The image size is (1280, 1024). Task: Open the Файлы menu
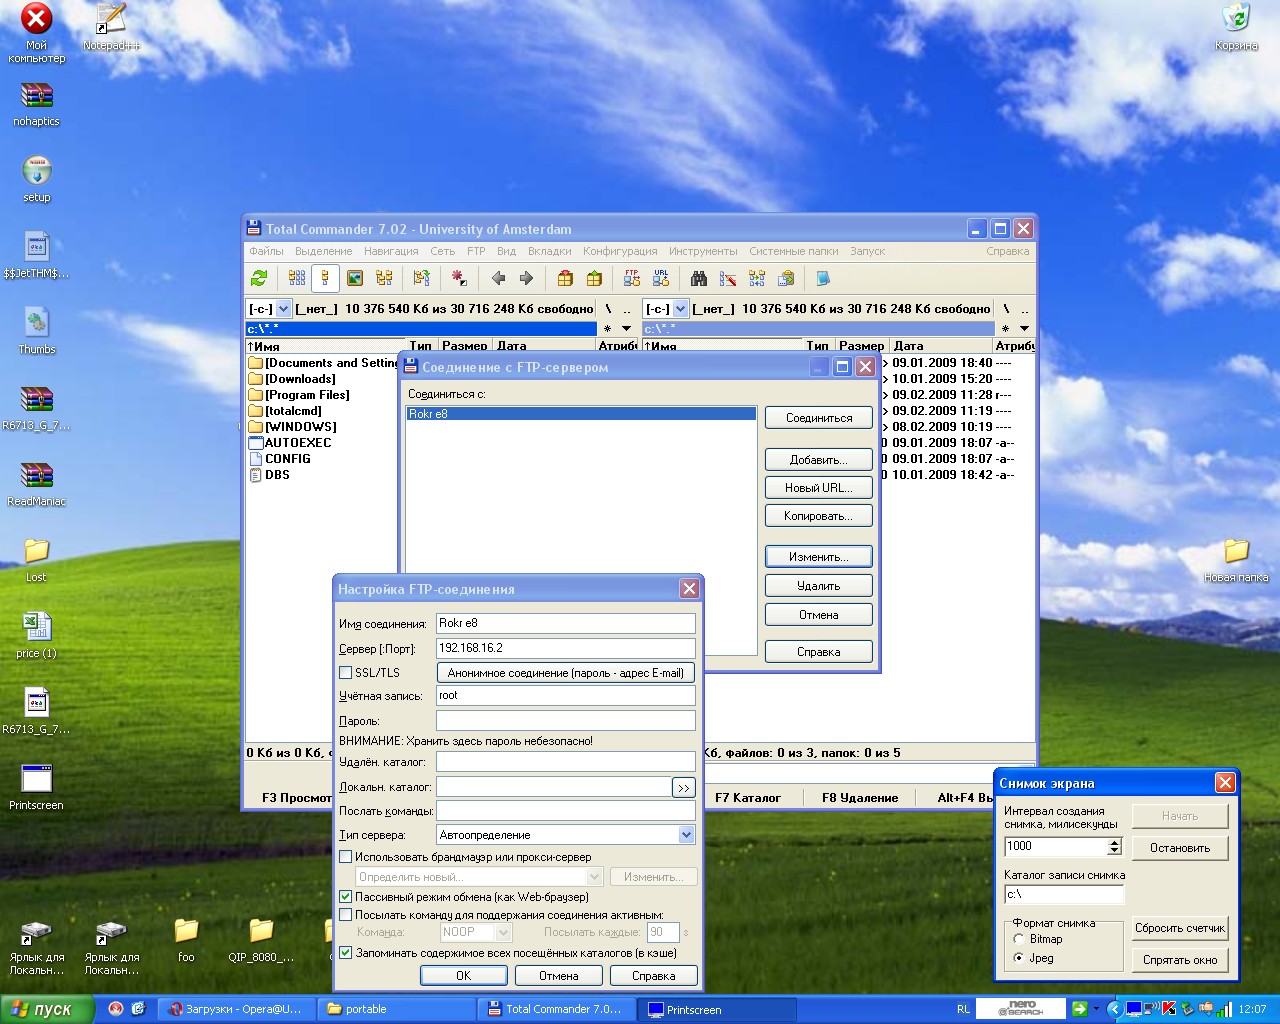266,251
